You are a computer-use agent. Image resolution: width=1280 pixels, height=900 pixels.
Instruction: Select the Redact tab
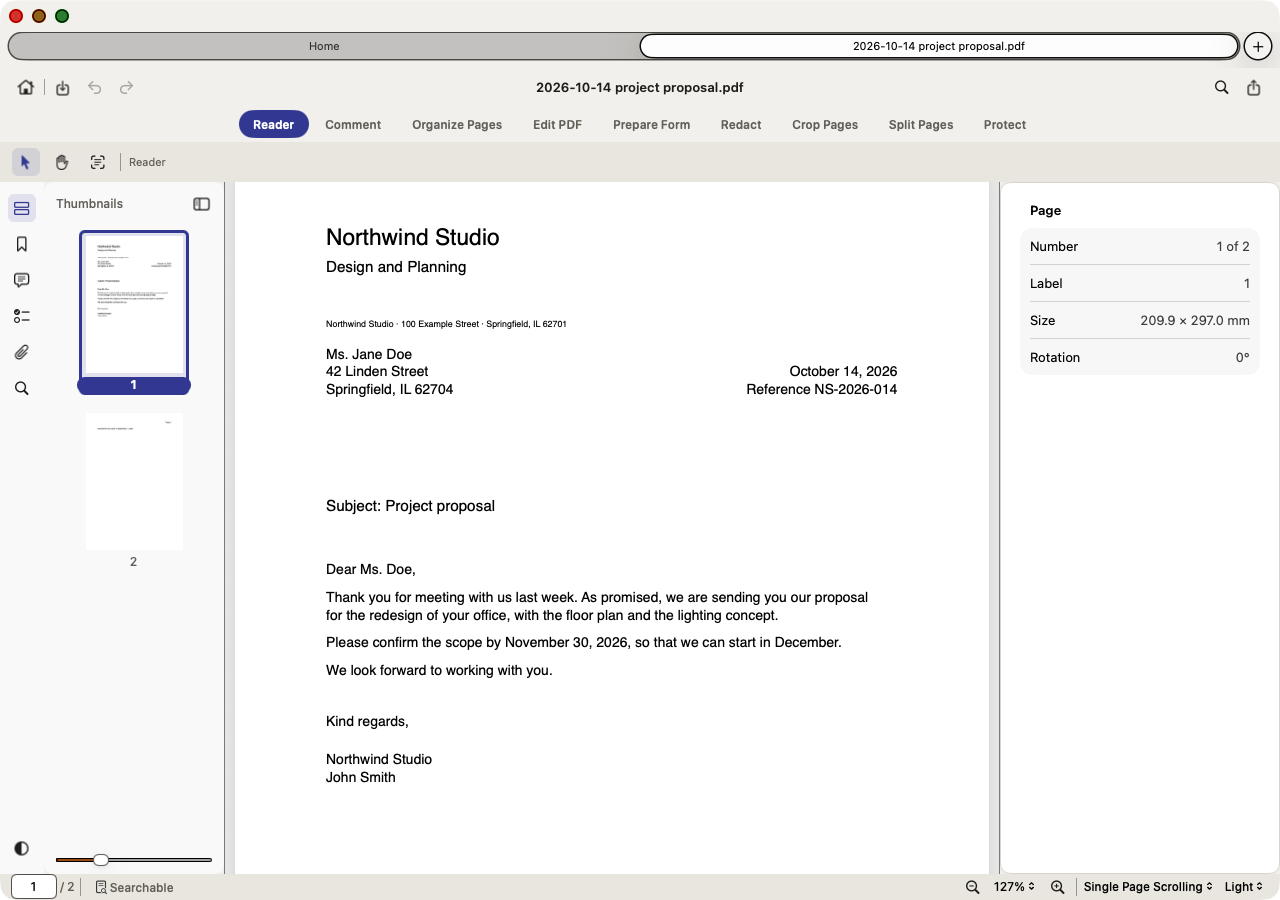click(741, 125)
